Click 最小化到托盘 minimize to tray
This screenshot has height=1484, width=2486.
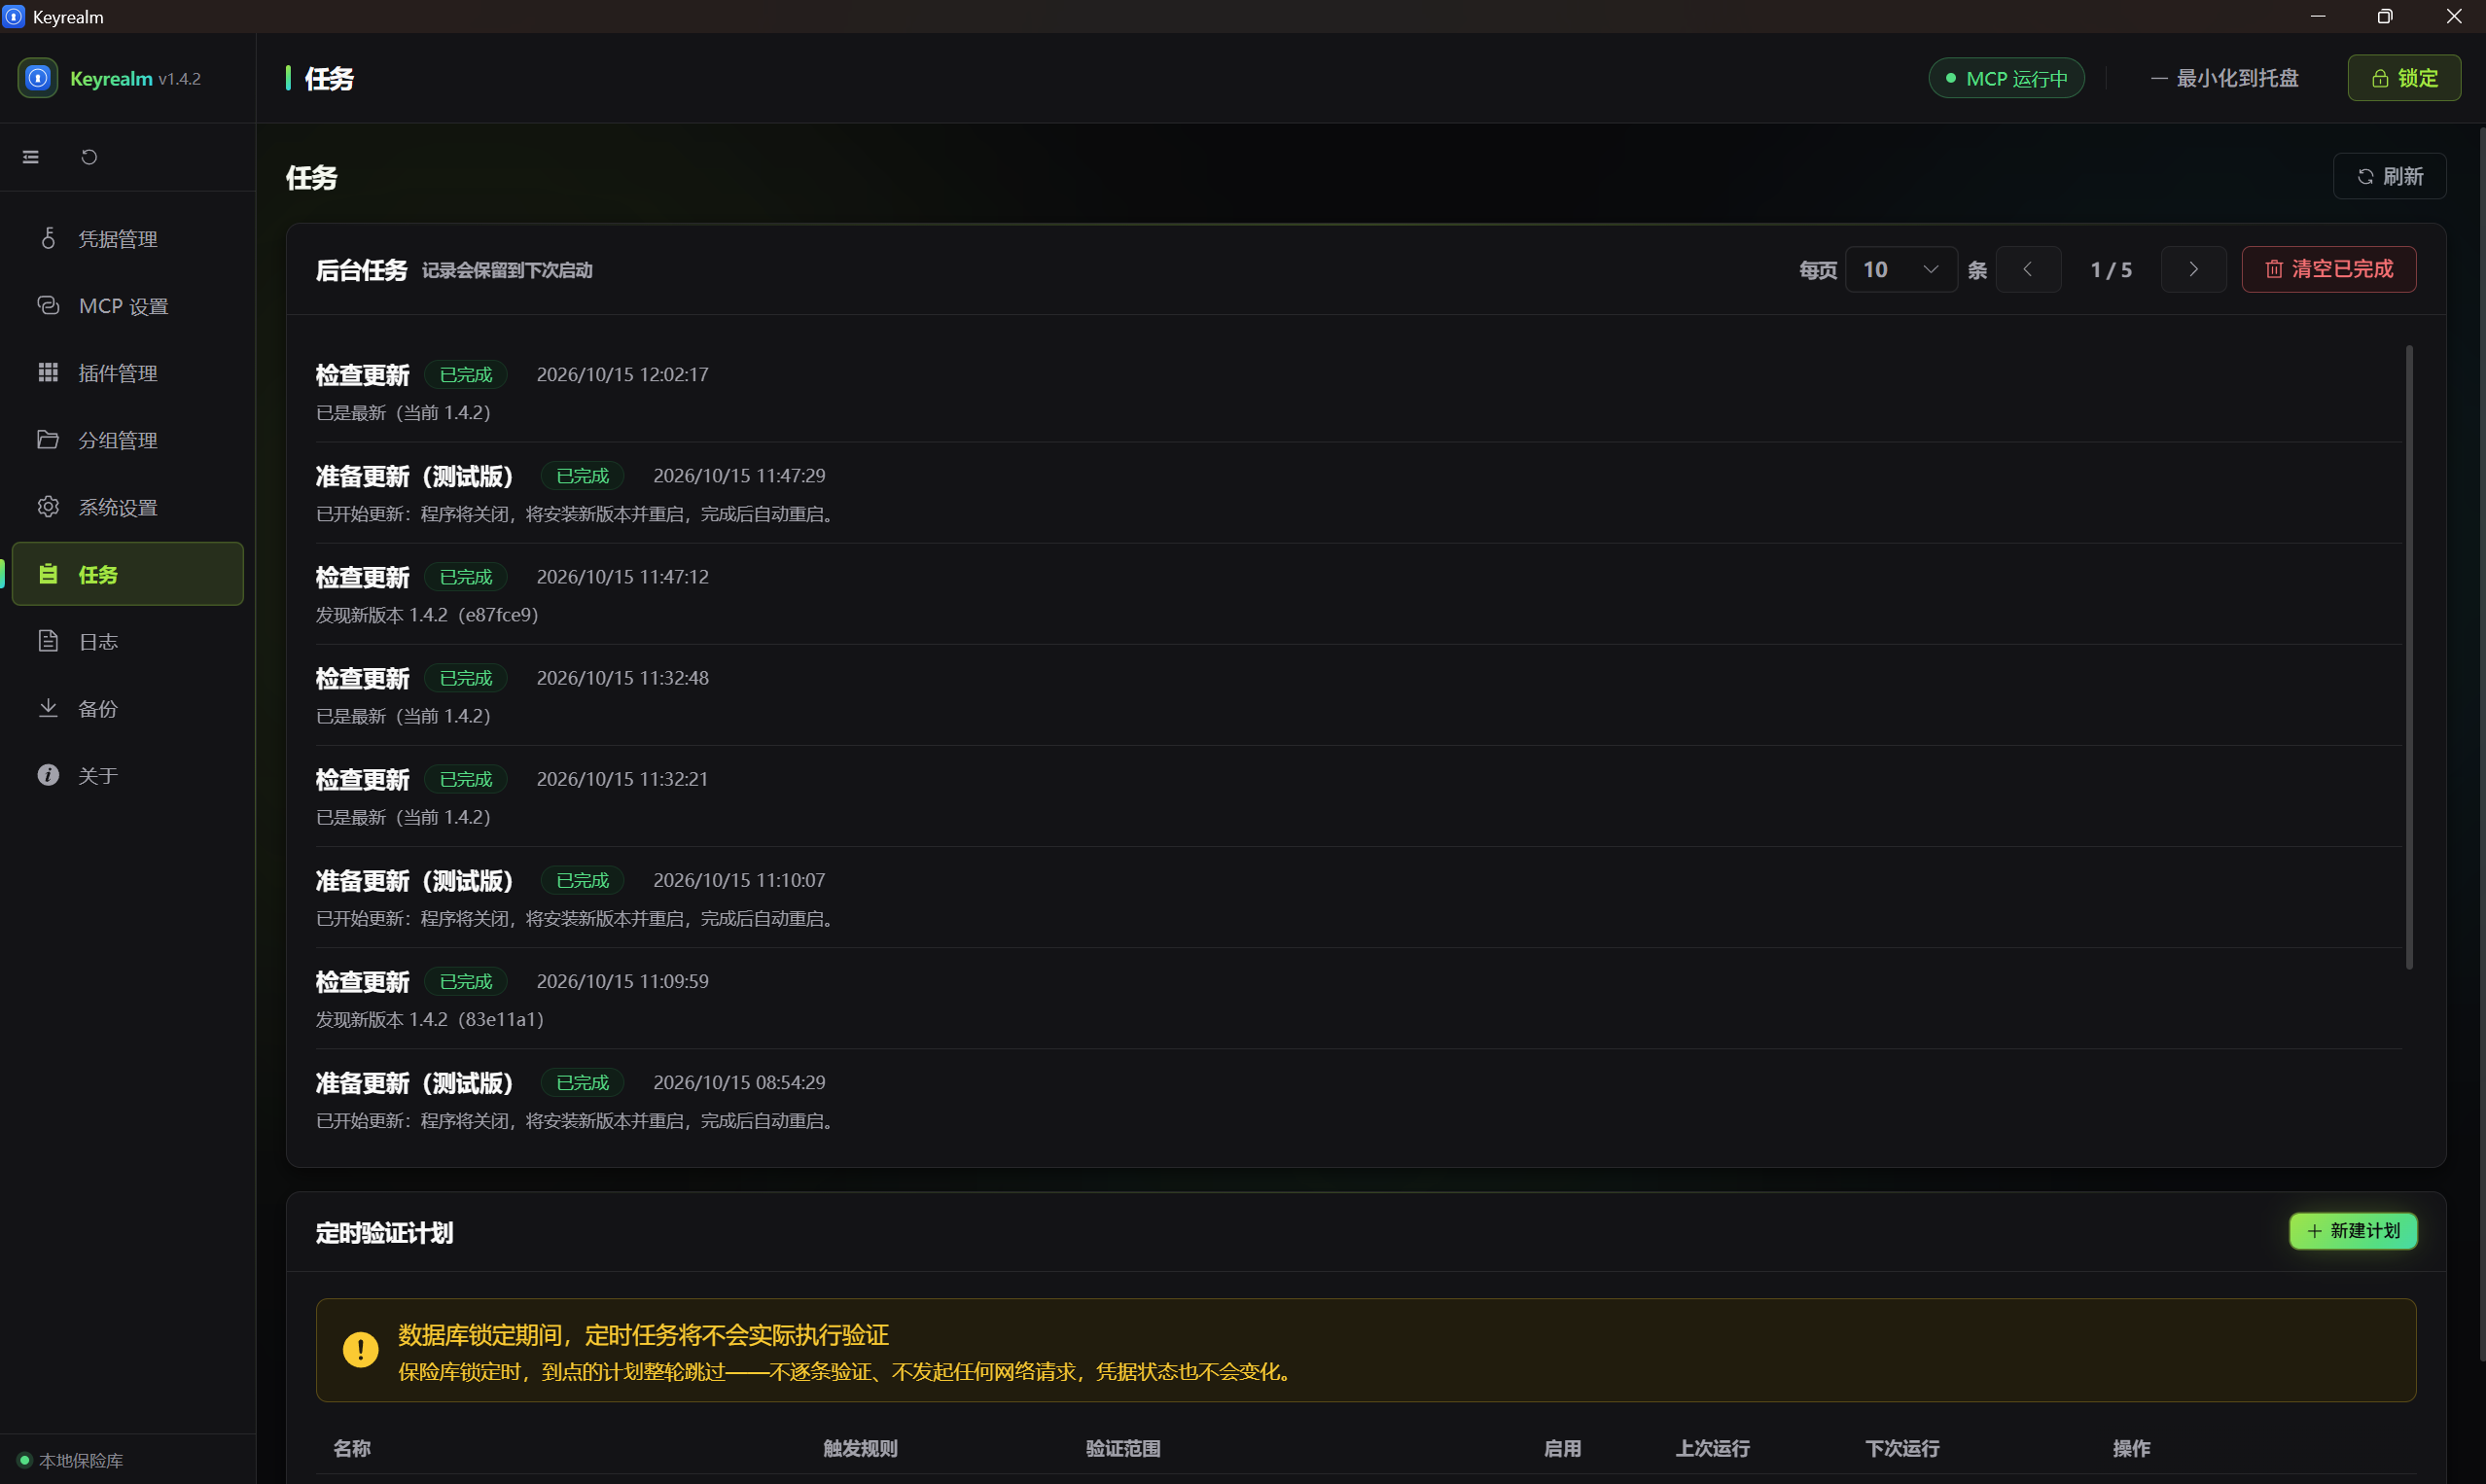pos(2225,78)
